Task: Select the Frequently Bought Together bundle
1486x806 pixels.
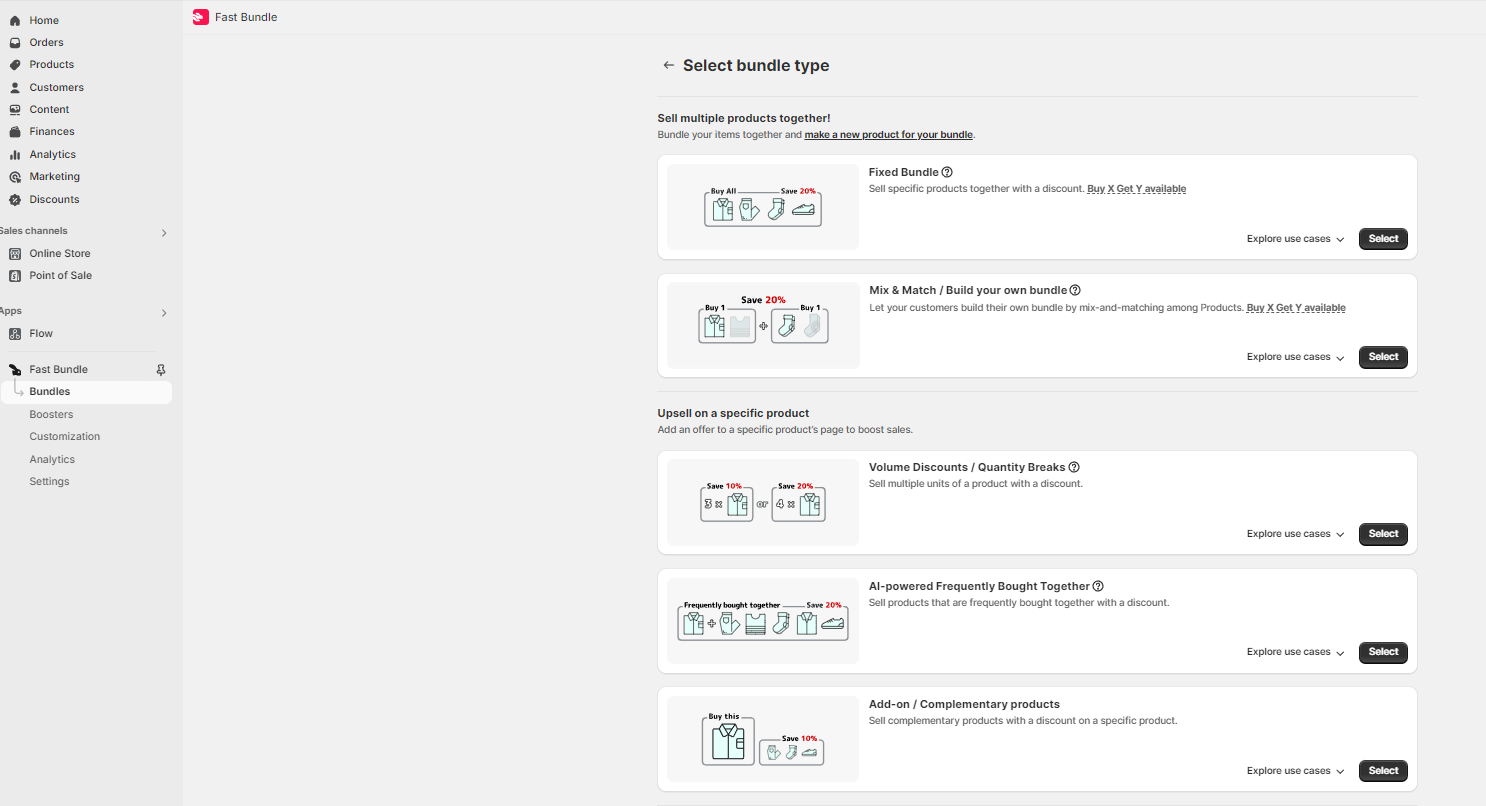Action: tap(1383, 652)
